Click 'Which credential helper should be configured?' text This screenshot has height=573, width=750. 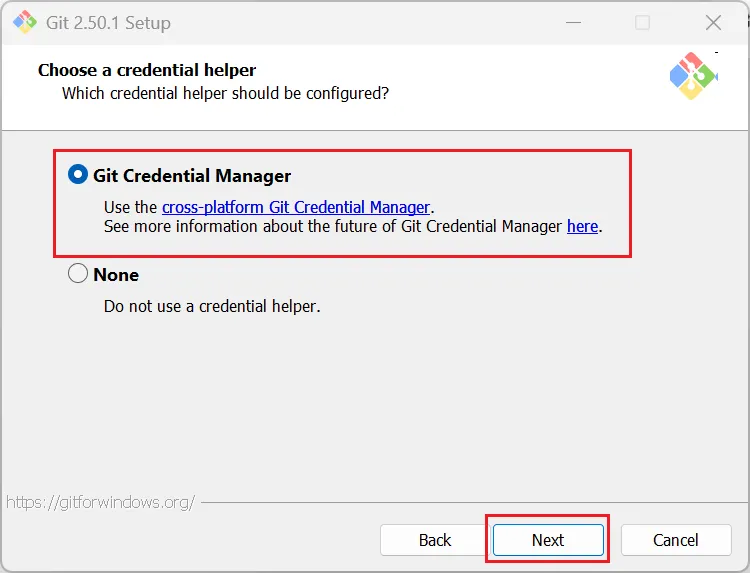click(x=225, y=93)
